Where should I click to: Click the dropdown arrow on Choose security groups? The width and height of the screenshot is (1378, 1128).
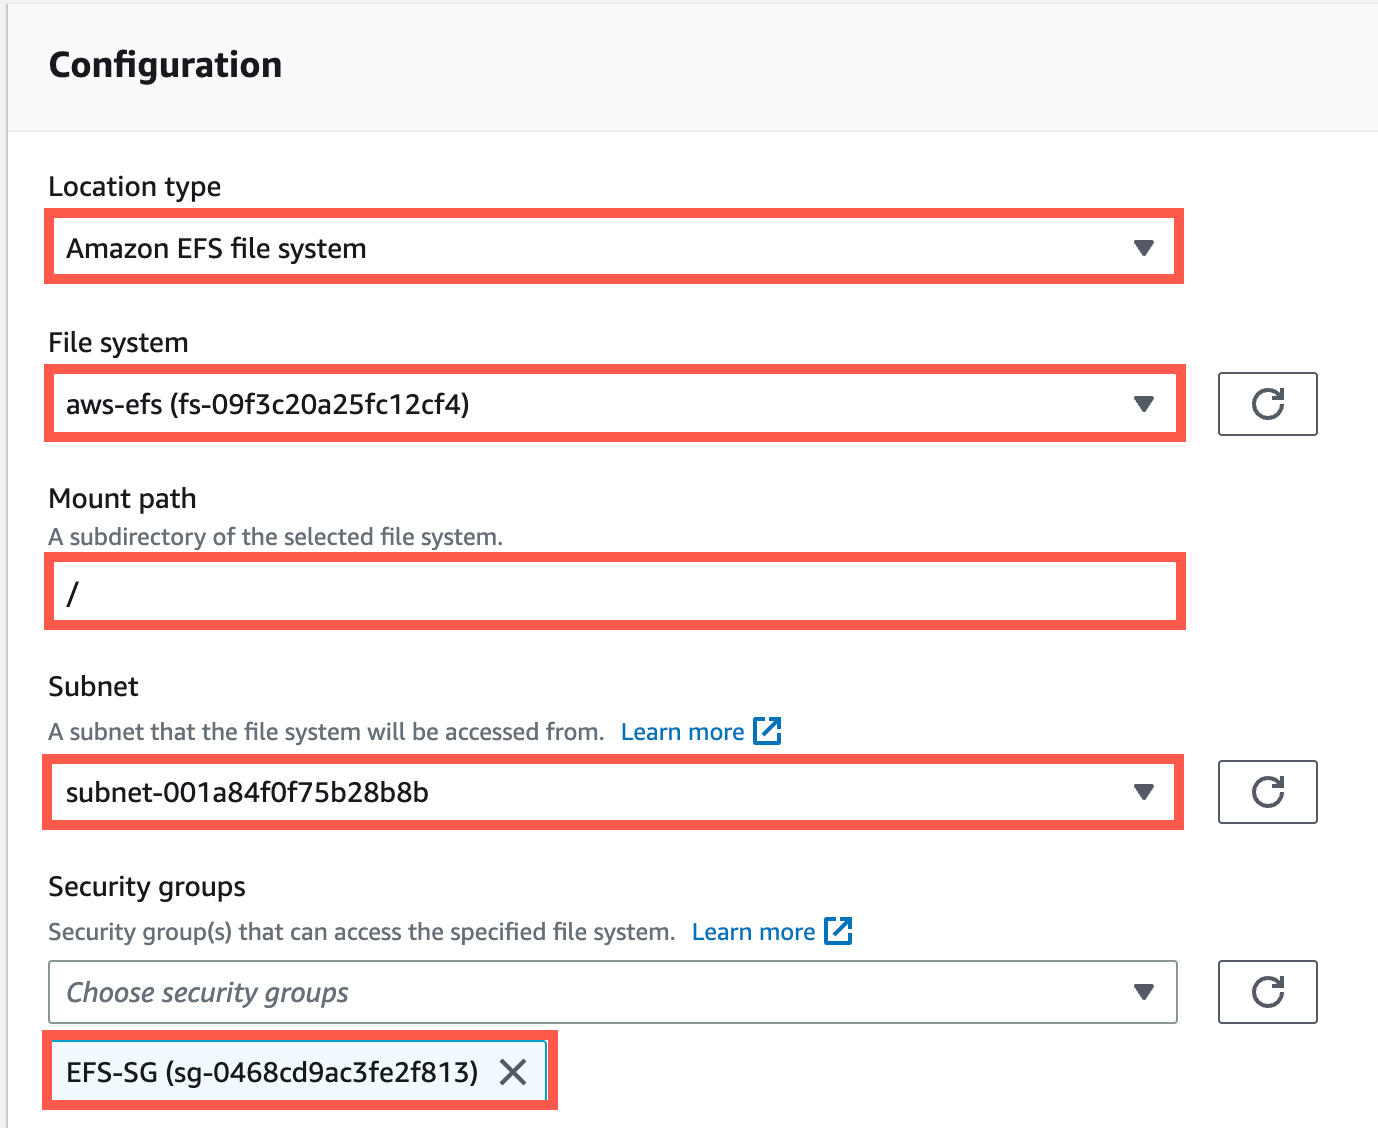(1143, 992)
